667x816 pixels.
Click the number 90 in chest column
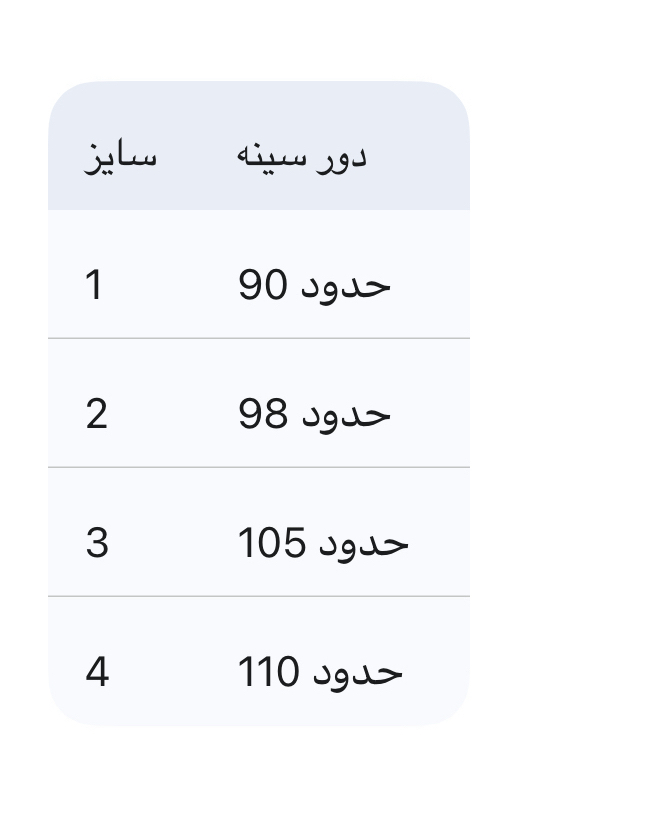point(263,286)
